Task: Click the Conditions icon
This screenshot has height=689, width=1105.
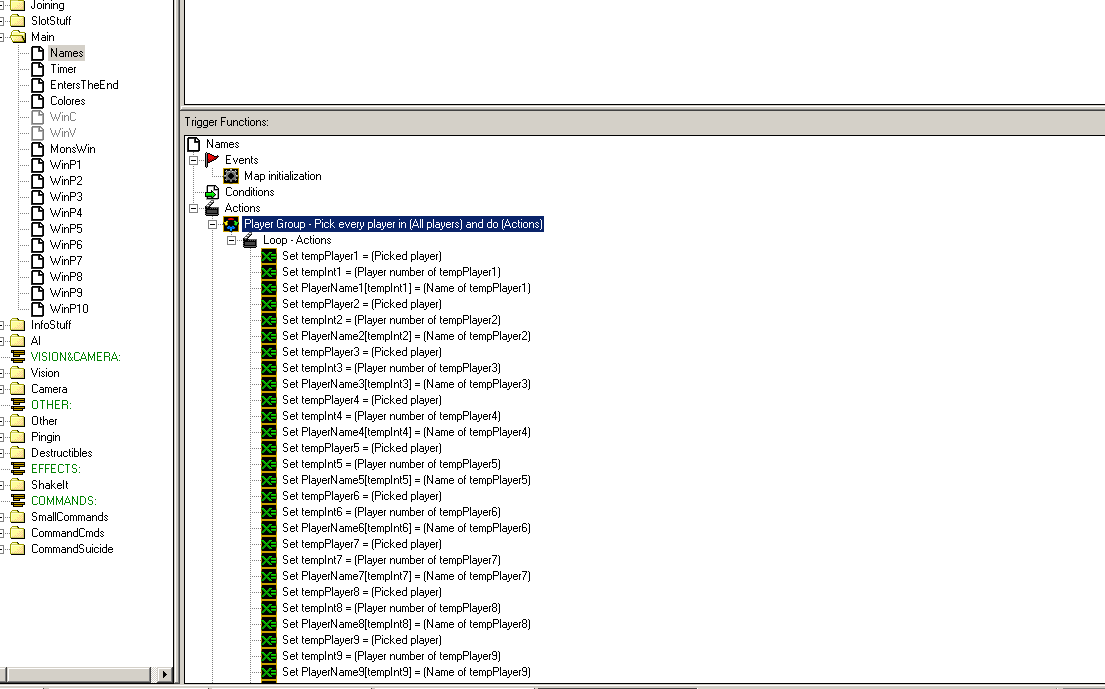Action: click(x=212, y=192)
